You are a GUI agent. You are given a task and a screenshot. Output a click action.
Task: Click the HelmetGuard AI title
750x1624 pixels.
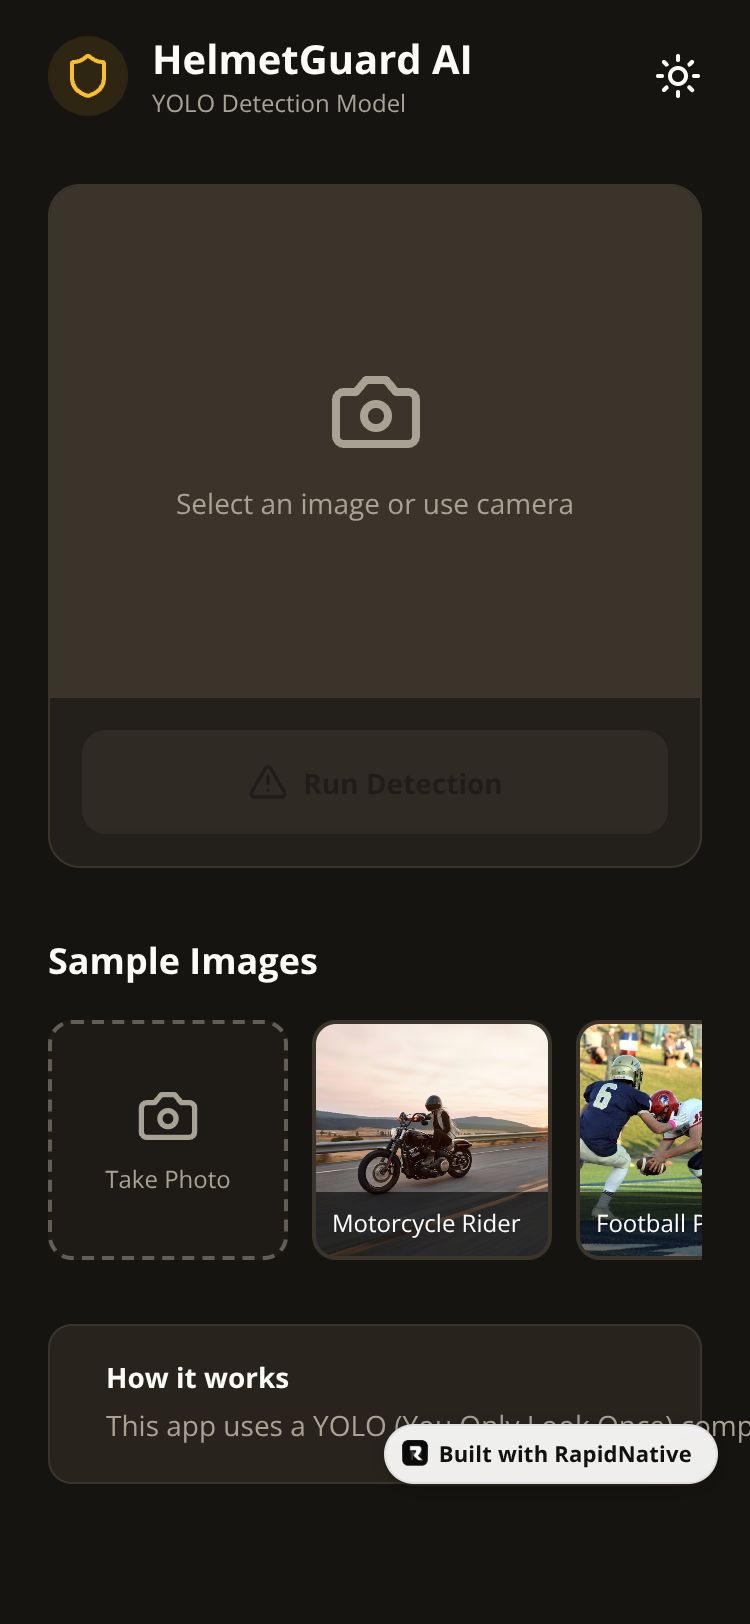click(x=312, y=60)
